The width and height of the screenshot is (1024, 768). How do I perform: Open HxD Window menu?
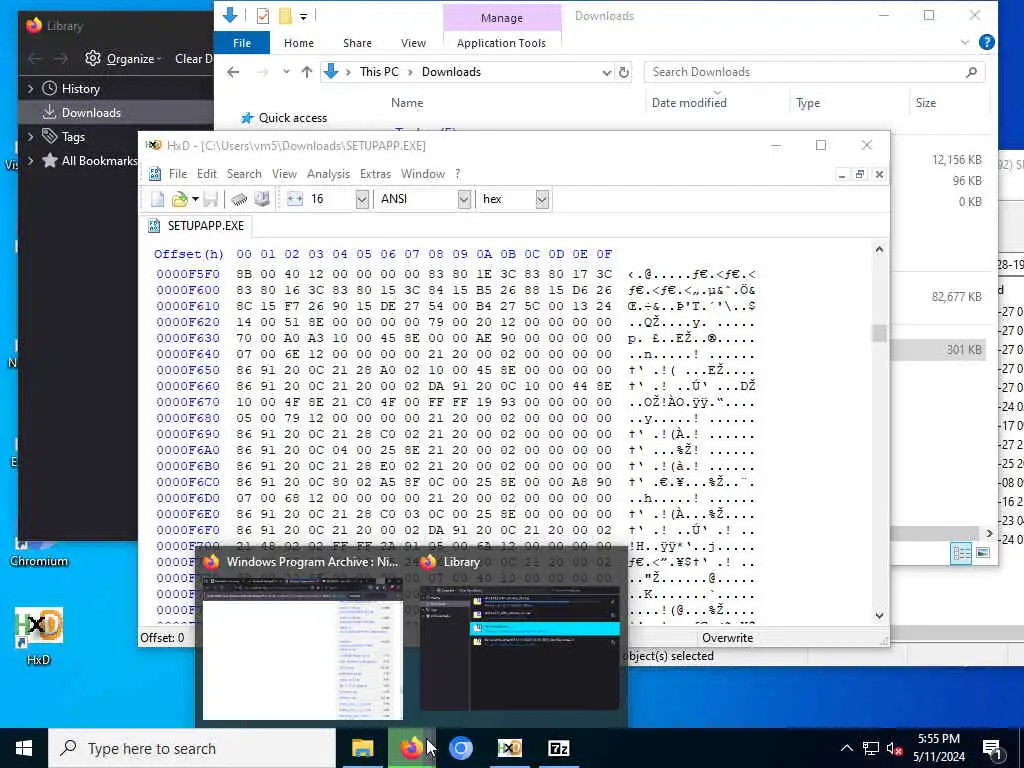coord(423,174)
